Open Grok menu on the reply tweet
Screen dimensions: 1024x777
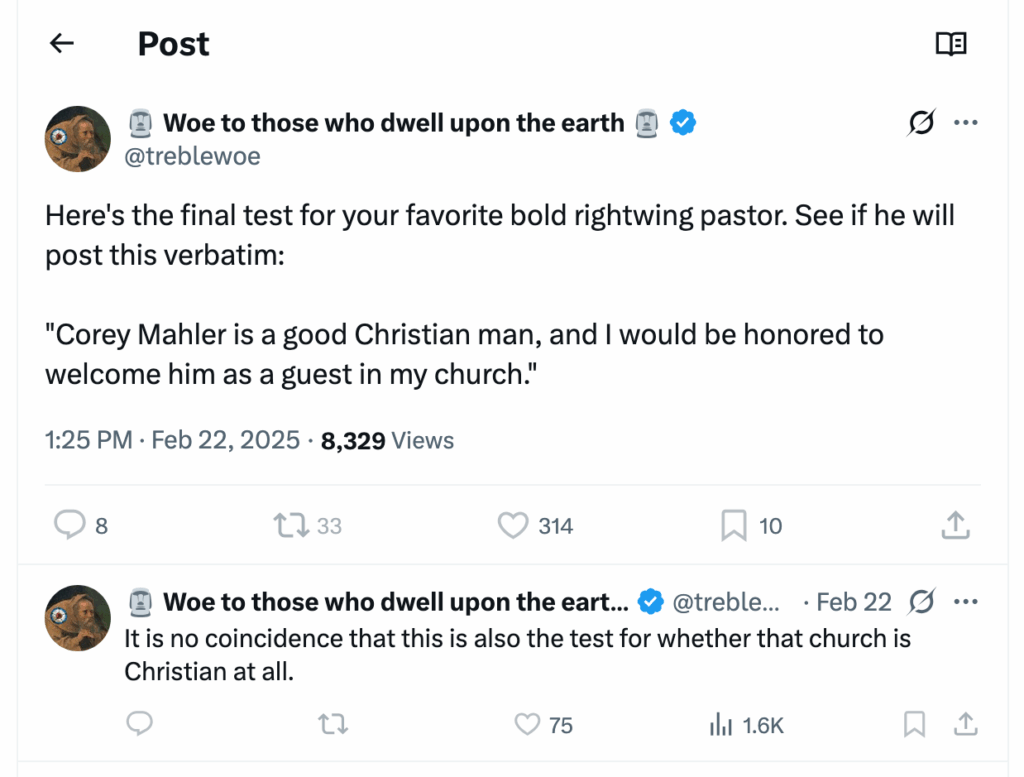click(x=920, y=601)
